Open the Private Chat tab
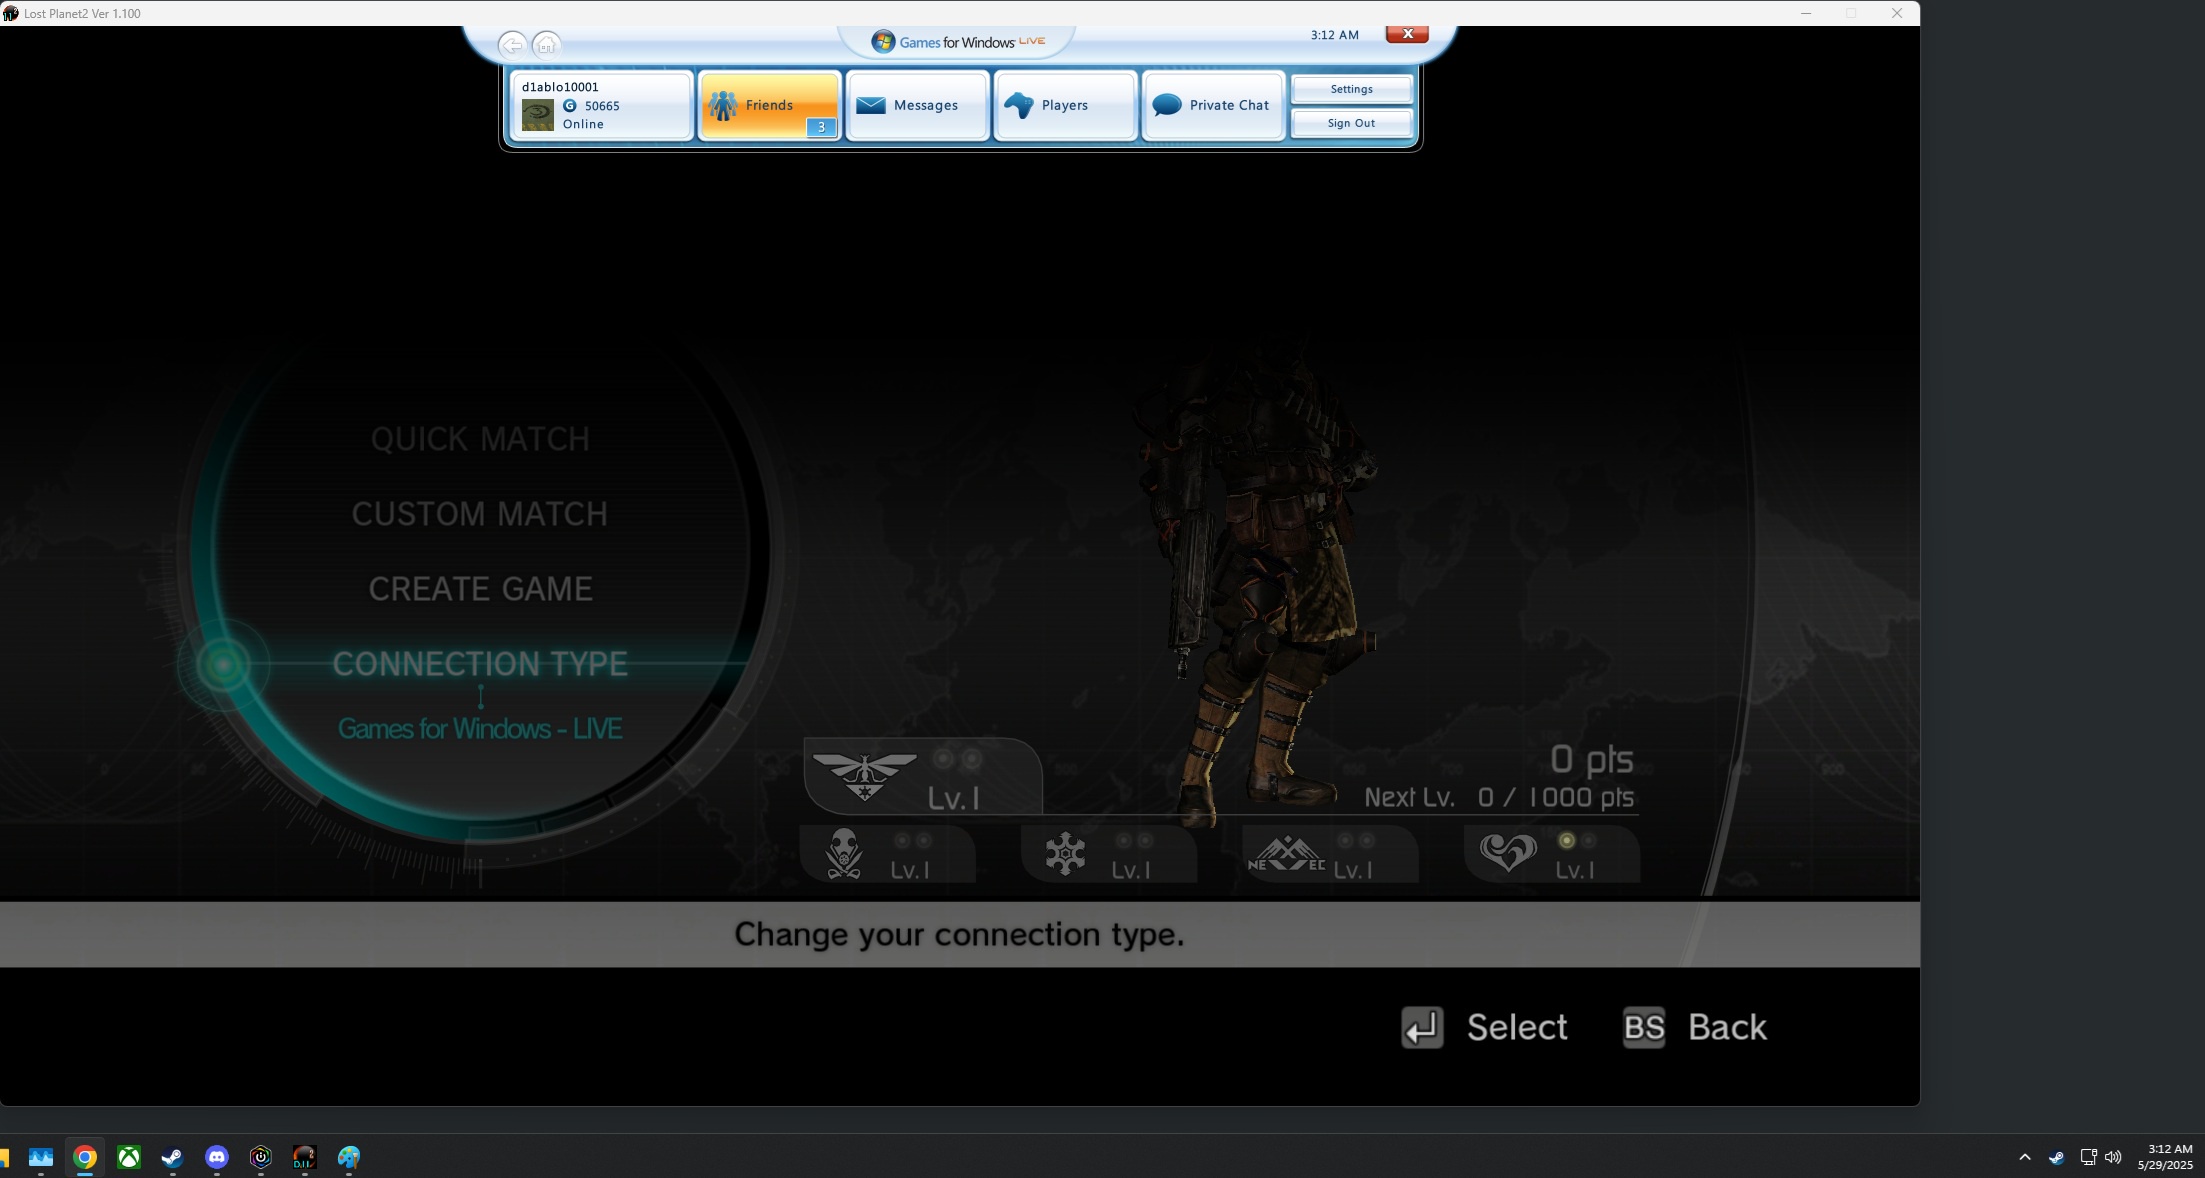Screen dimensions: 2205x1178 pos(1213,105)
